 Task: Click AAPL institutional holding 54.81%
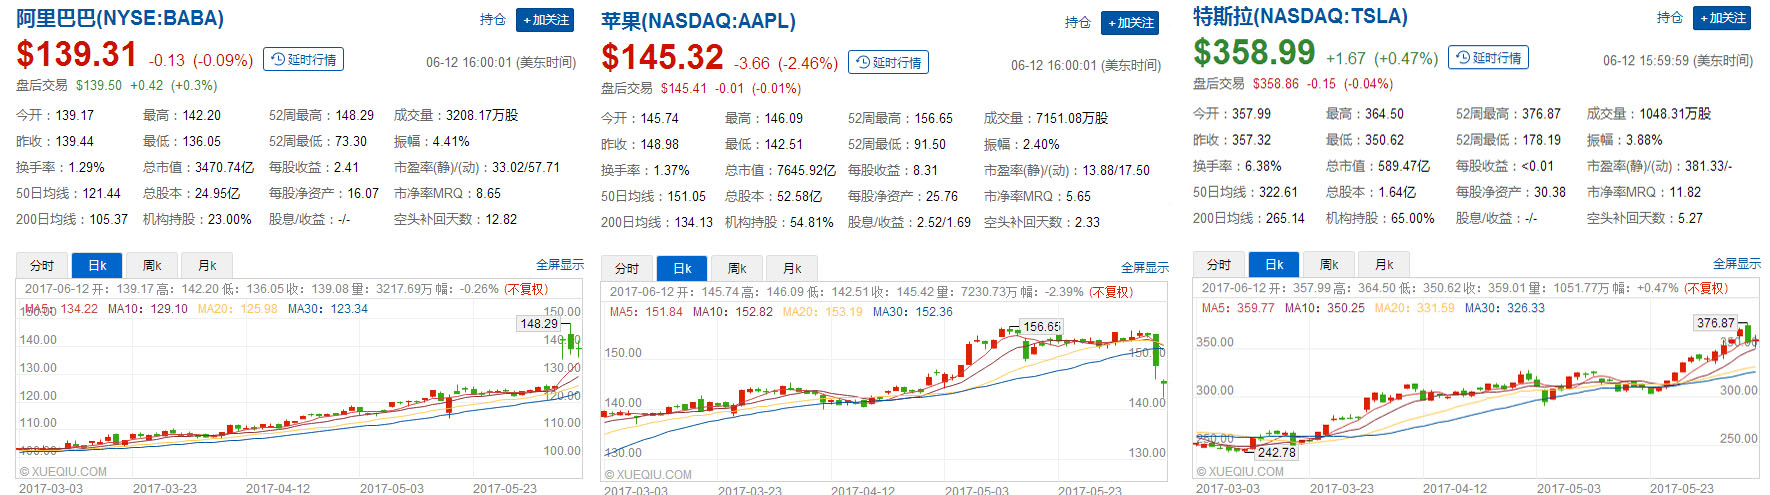[x=812, y=223]
